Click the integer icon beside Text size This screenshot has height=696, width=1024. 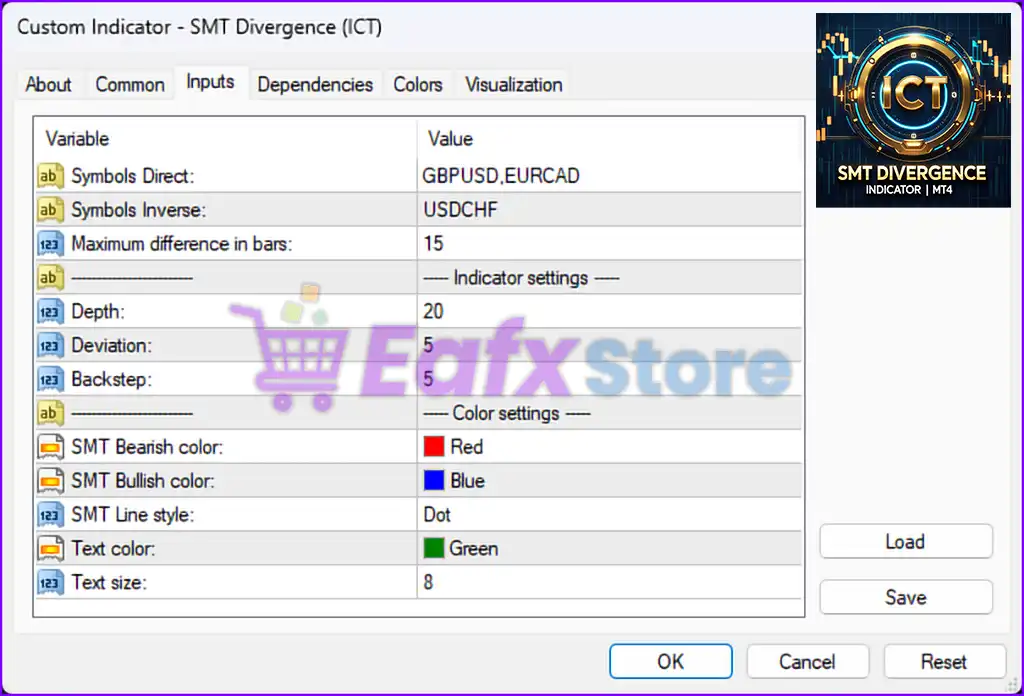point(50,583)
